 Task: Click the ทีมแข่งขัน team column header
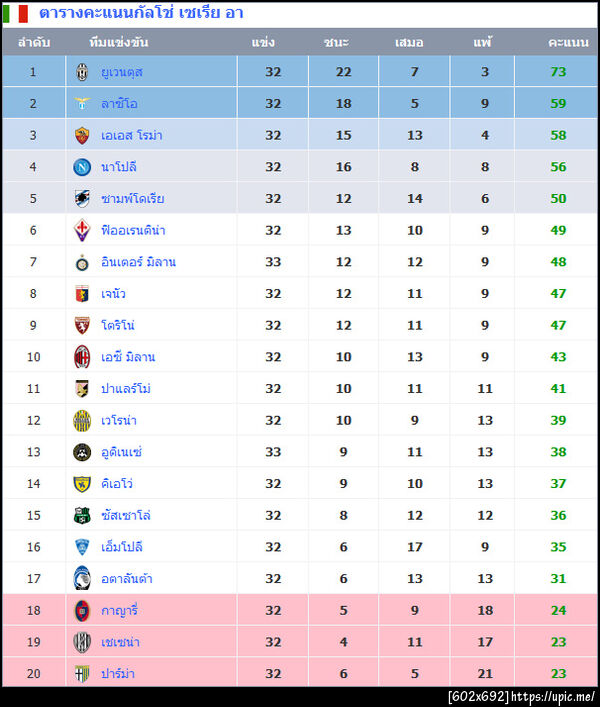click(x=118, y=43)
